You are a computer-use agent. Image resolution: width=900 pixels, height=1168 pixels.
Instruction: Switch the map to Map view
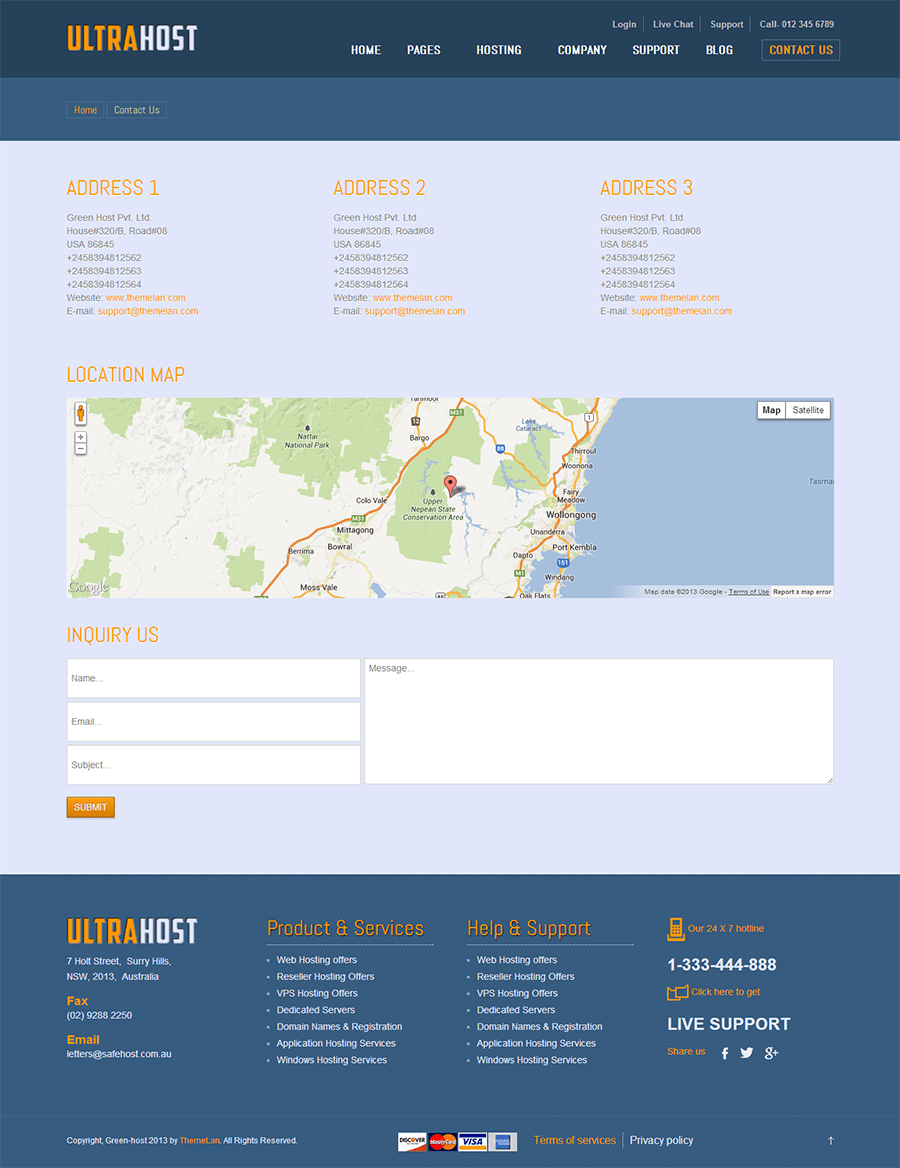pos(770,410)
